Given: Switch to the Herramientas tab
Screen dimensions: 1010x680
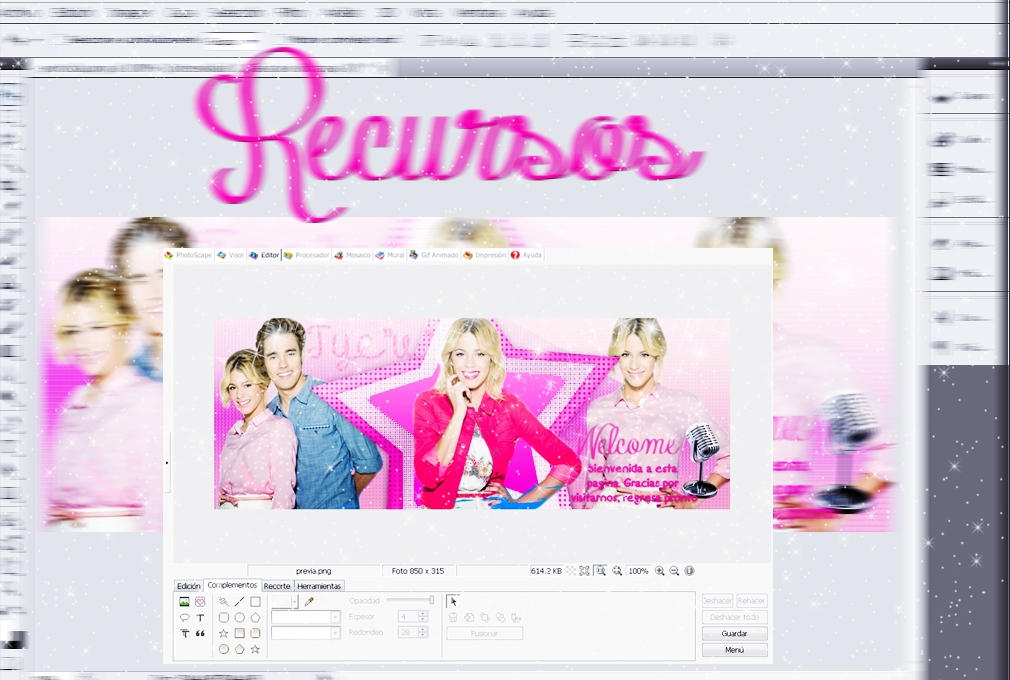Looking at the screenshot, I should (319, 586).
